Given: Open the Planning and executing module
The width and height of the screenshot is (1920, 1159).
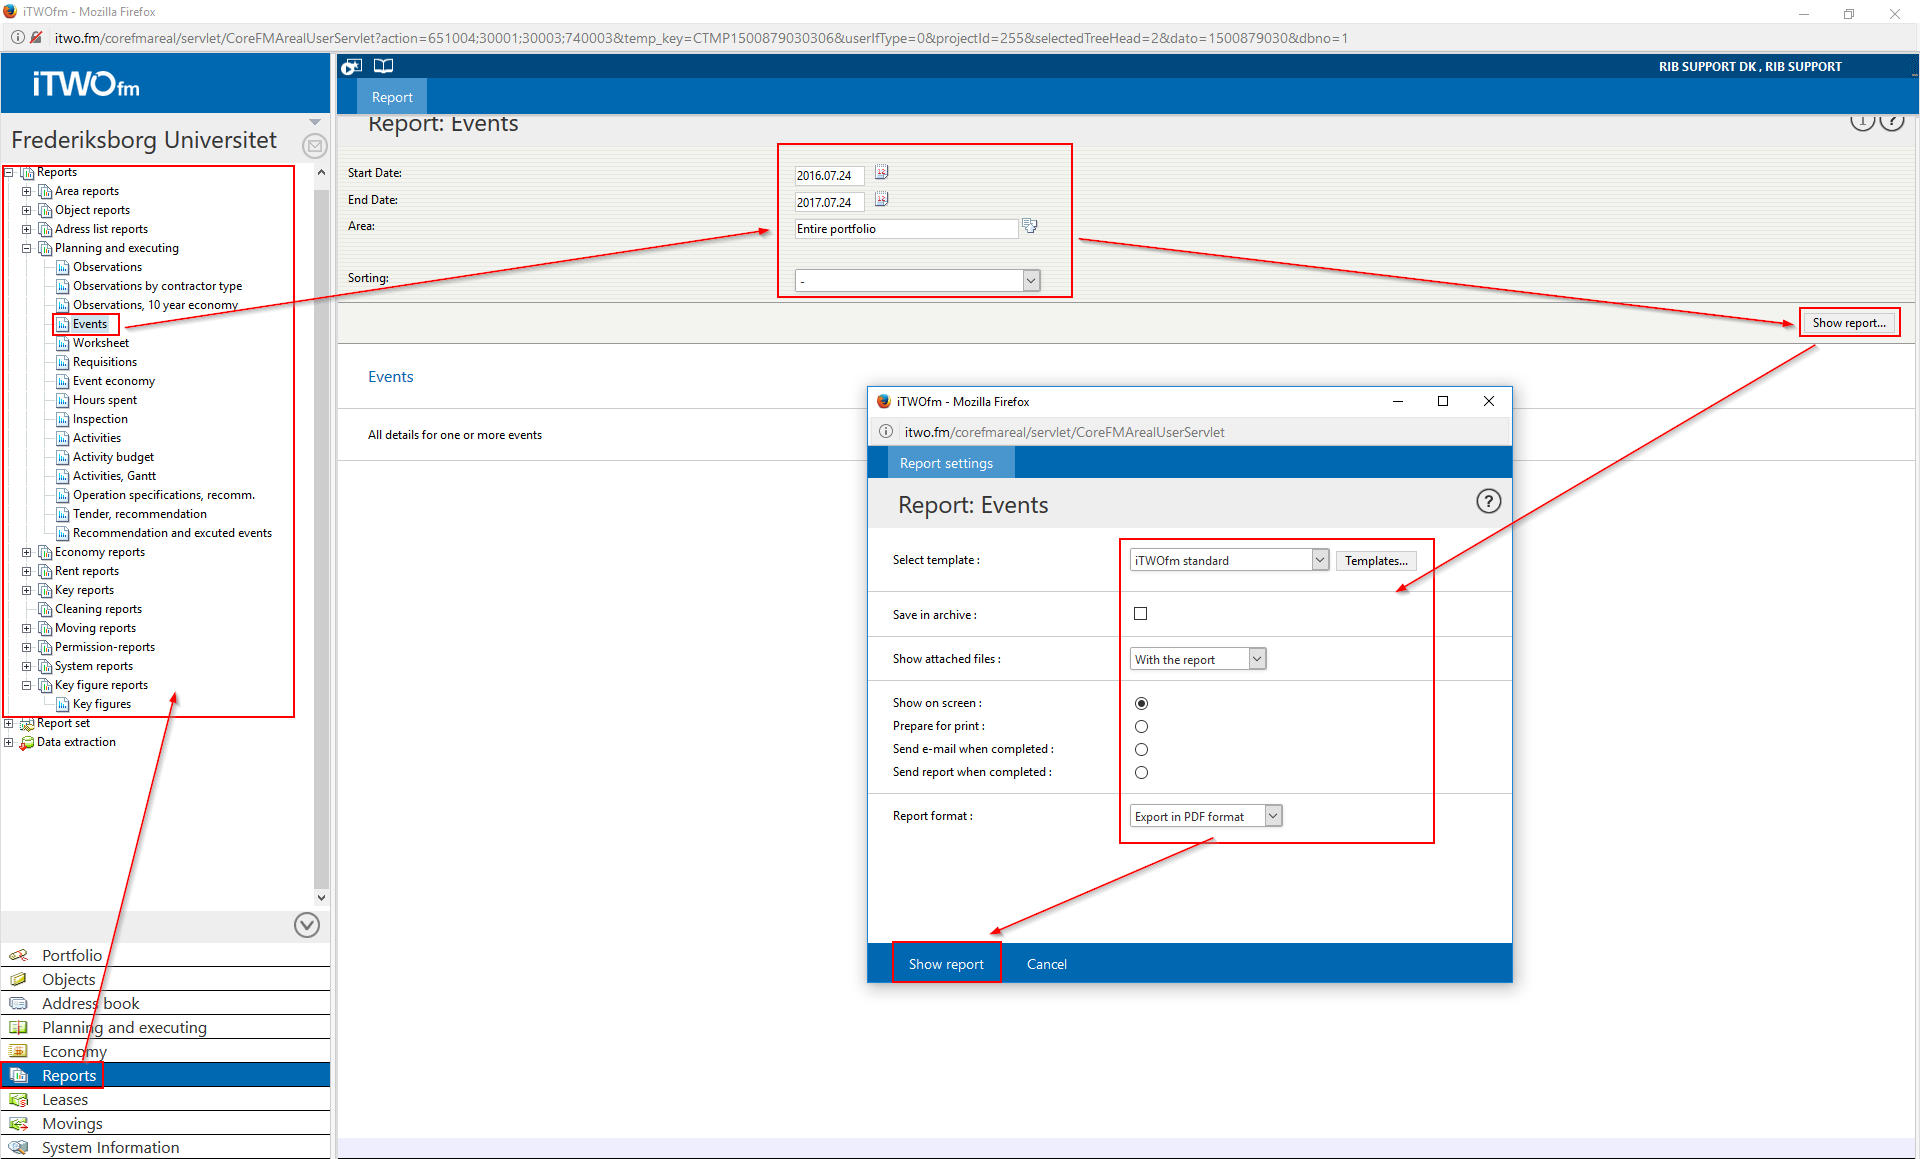Looking at the screenshot, I should point(124,1027).
